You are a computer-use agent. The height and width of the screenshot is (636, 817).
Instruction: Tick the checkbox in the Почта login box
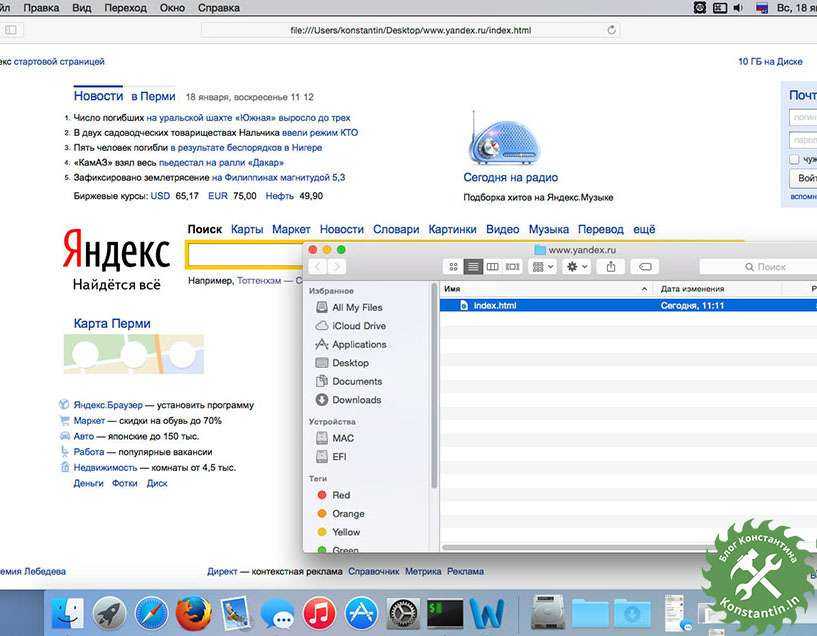click(794, 159)
